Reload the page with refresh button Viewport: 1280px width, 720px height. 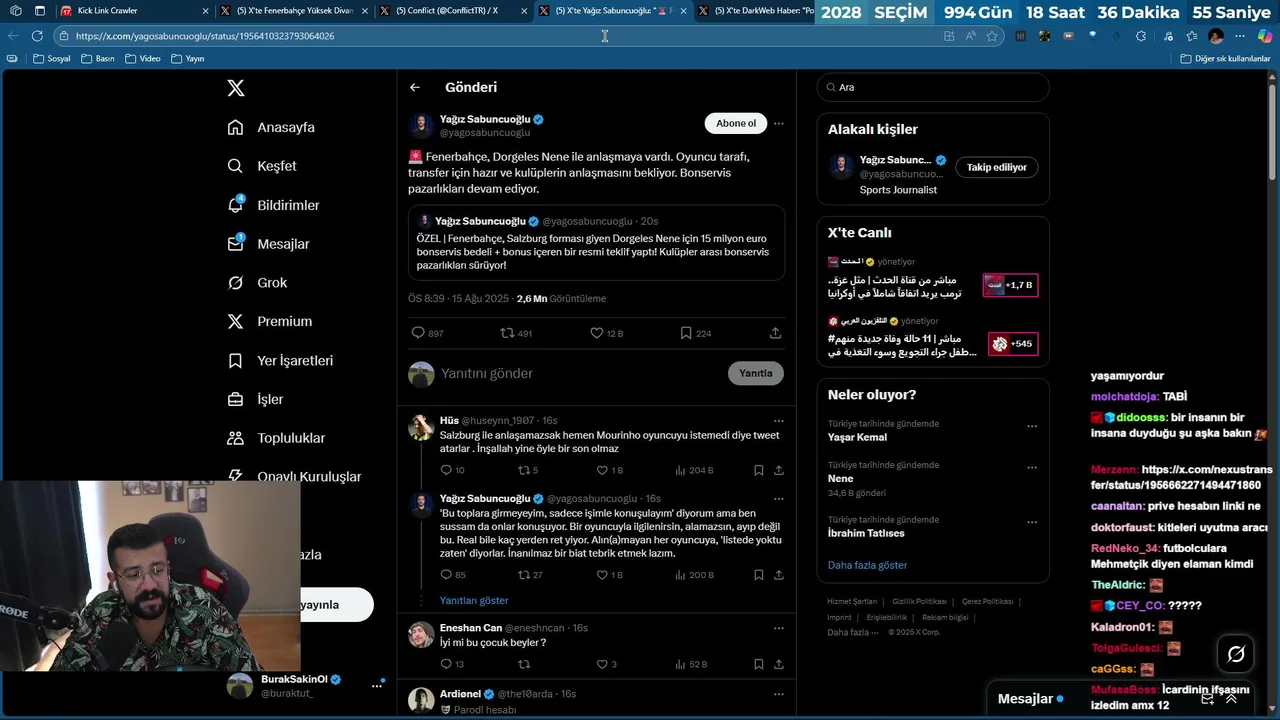point(37,35)
